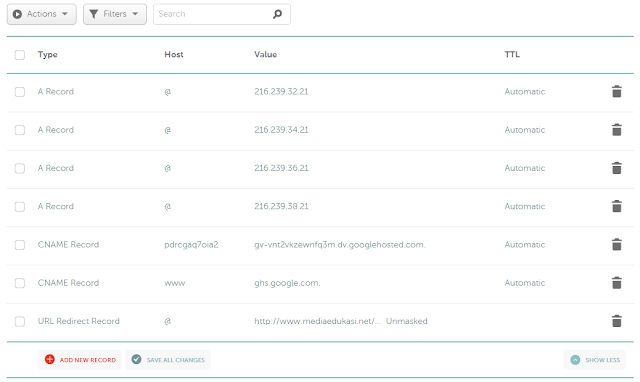Delete the pdrcgaq7oia2 CNAME Record

click(616, 244)
